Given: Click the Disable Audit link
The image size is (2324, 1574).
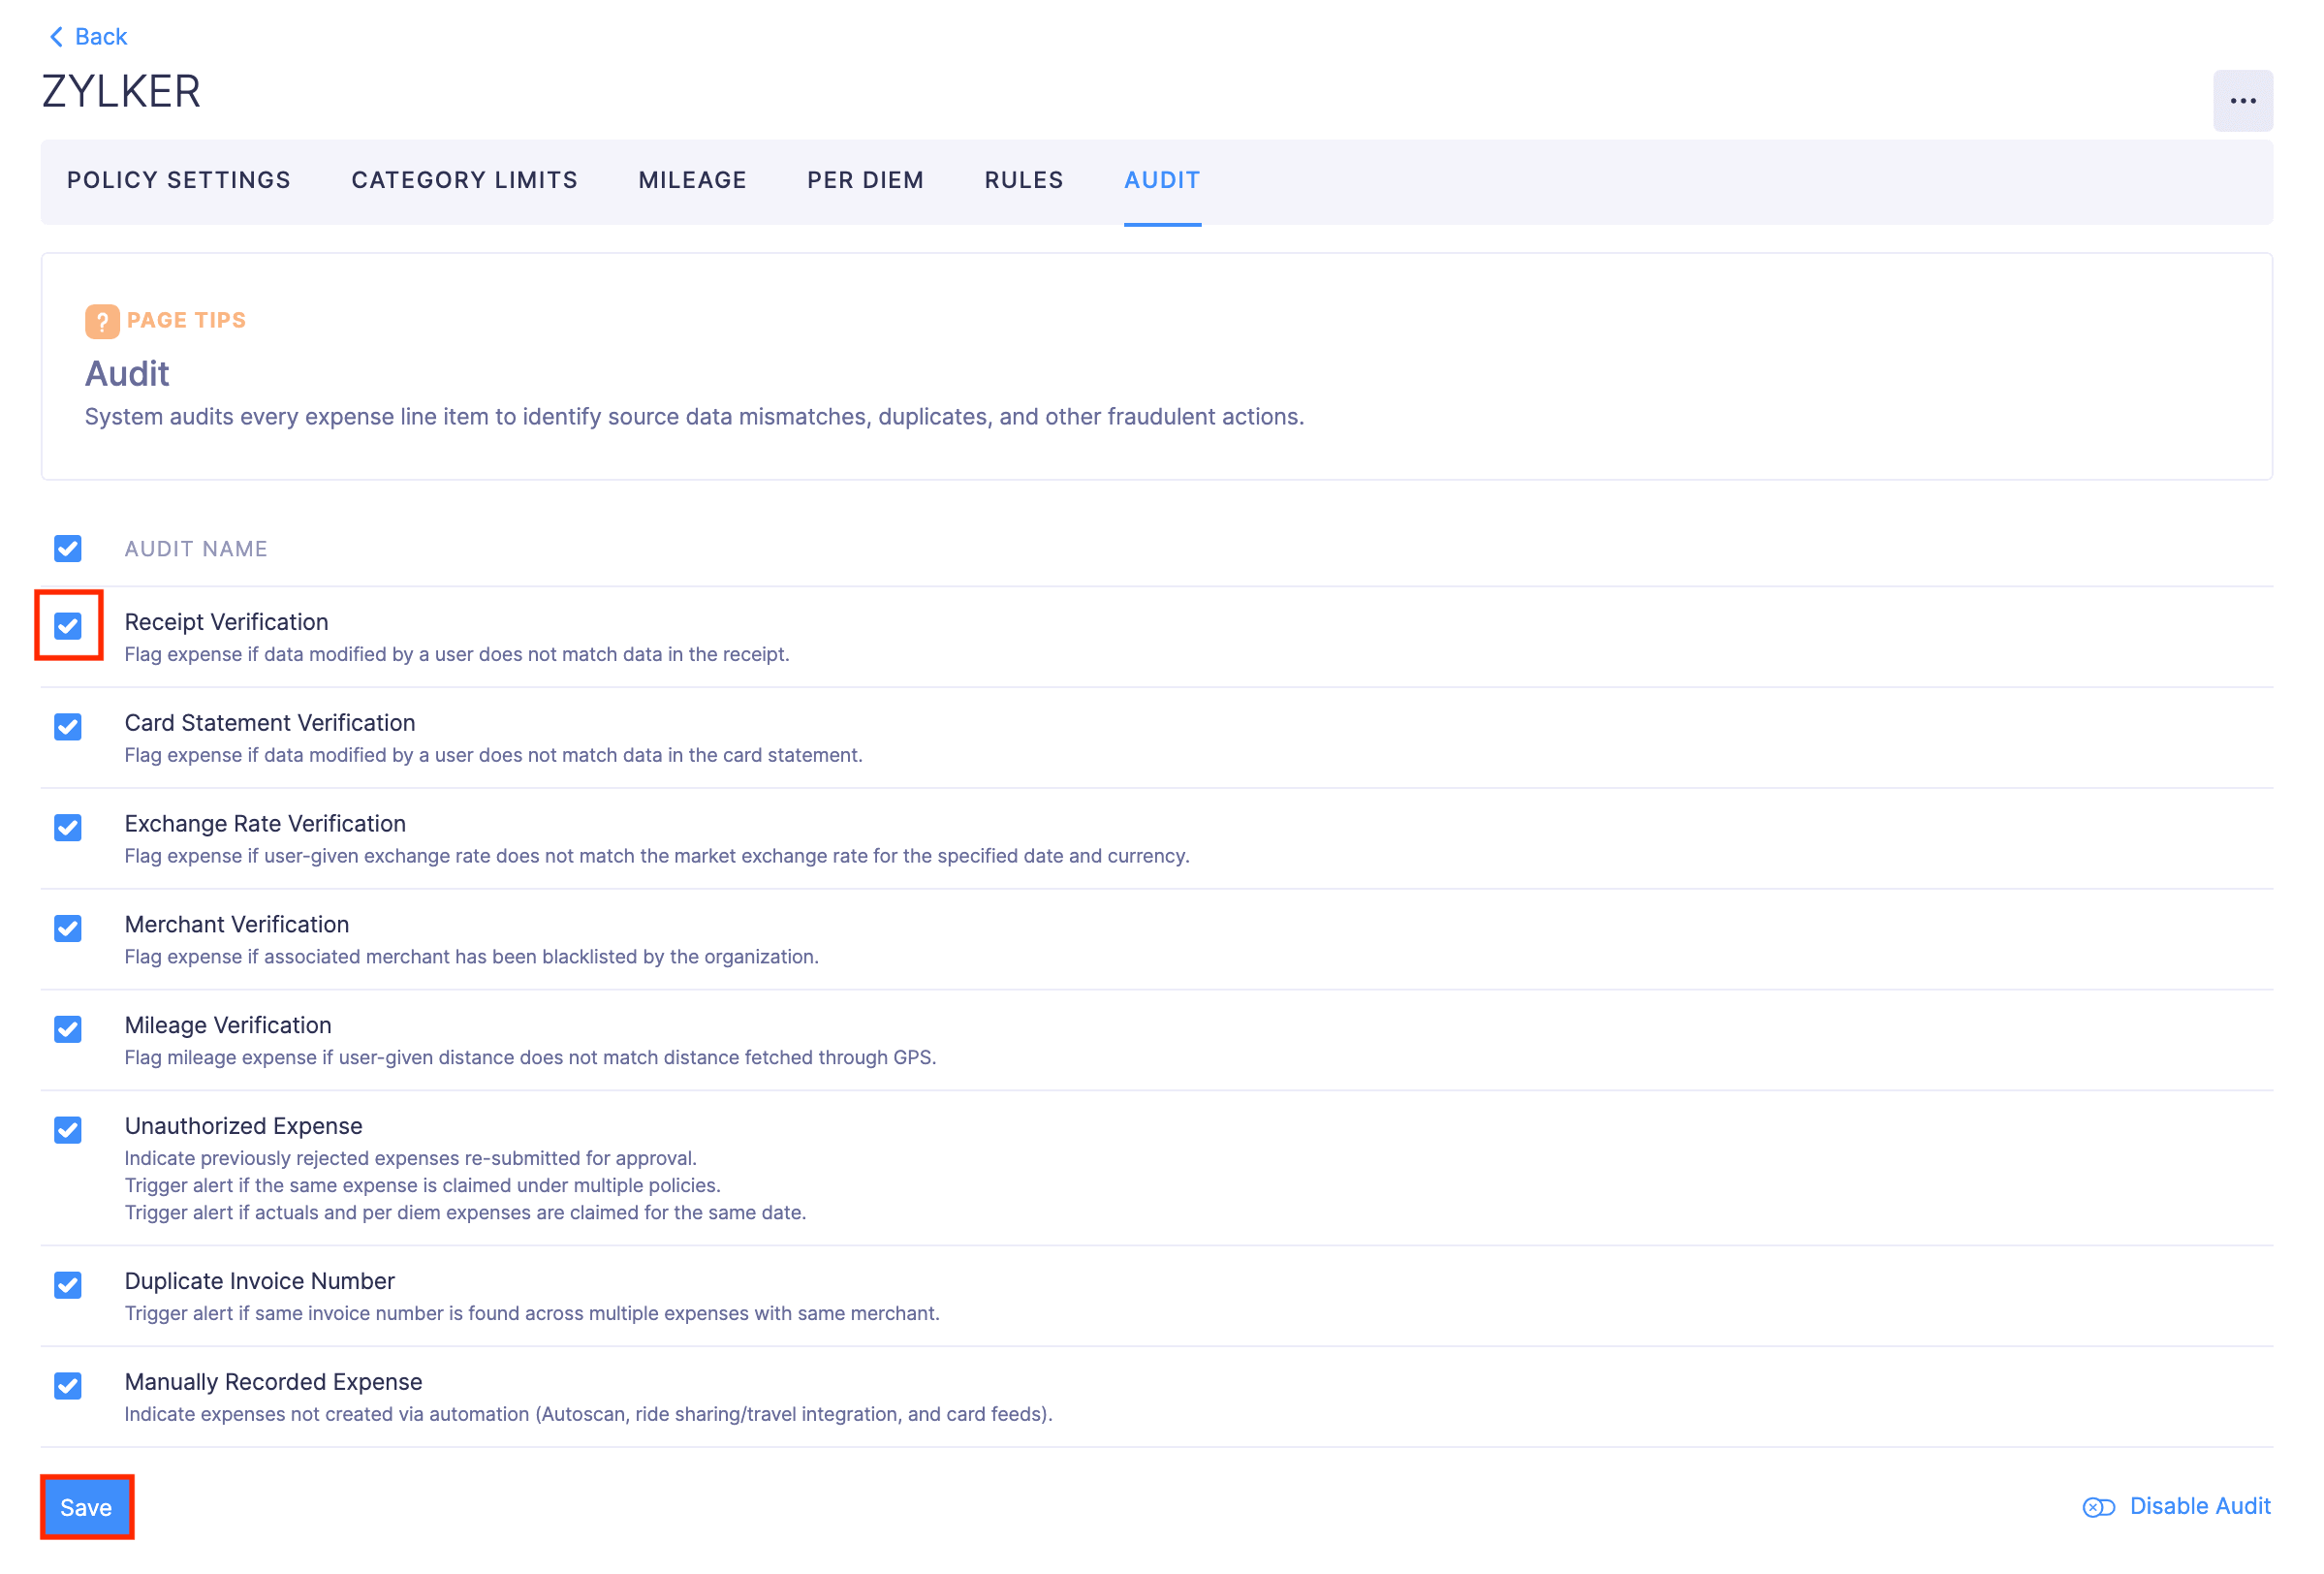Looking at the screenshot, I should pos(2199,1506).
